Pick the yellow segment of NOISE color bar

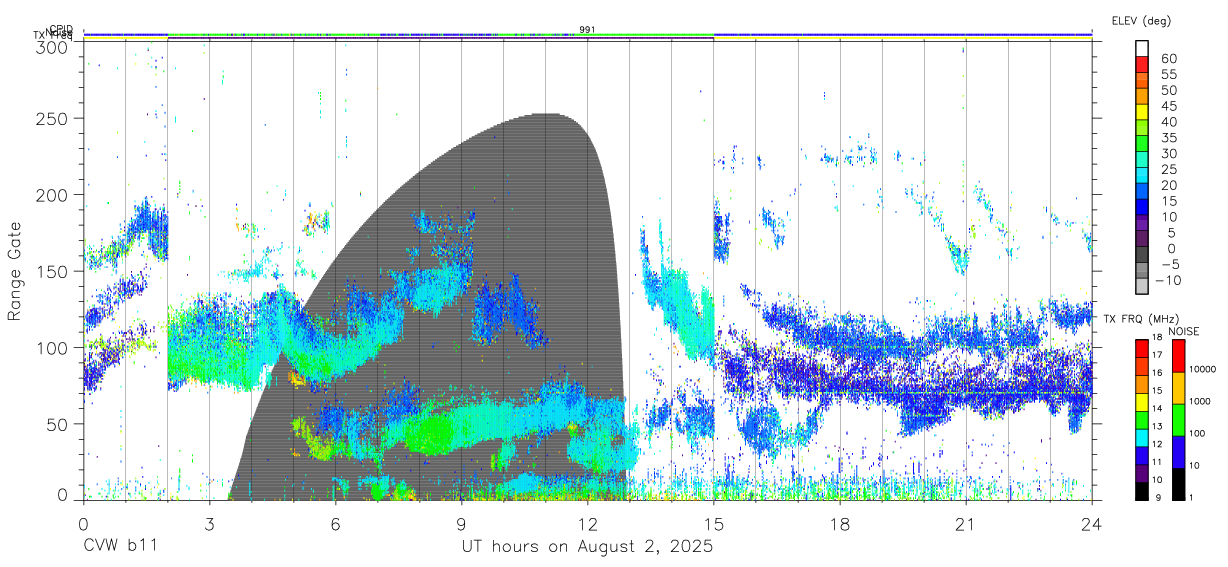1178,388
